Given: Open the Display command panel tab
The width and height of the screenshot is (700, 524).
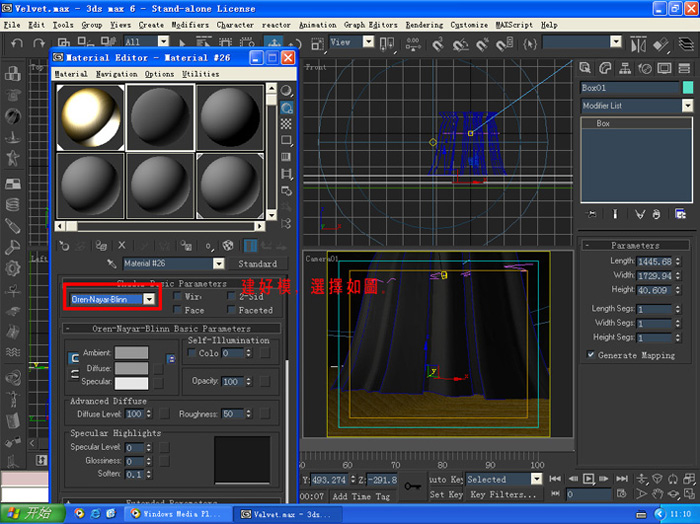Looking at the screenshot, I should (664, 68).
